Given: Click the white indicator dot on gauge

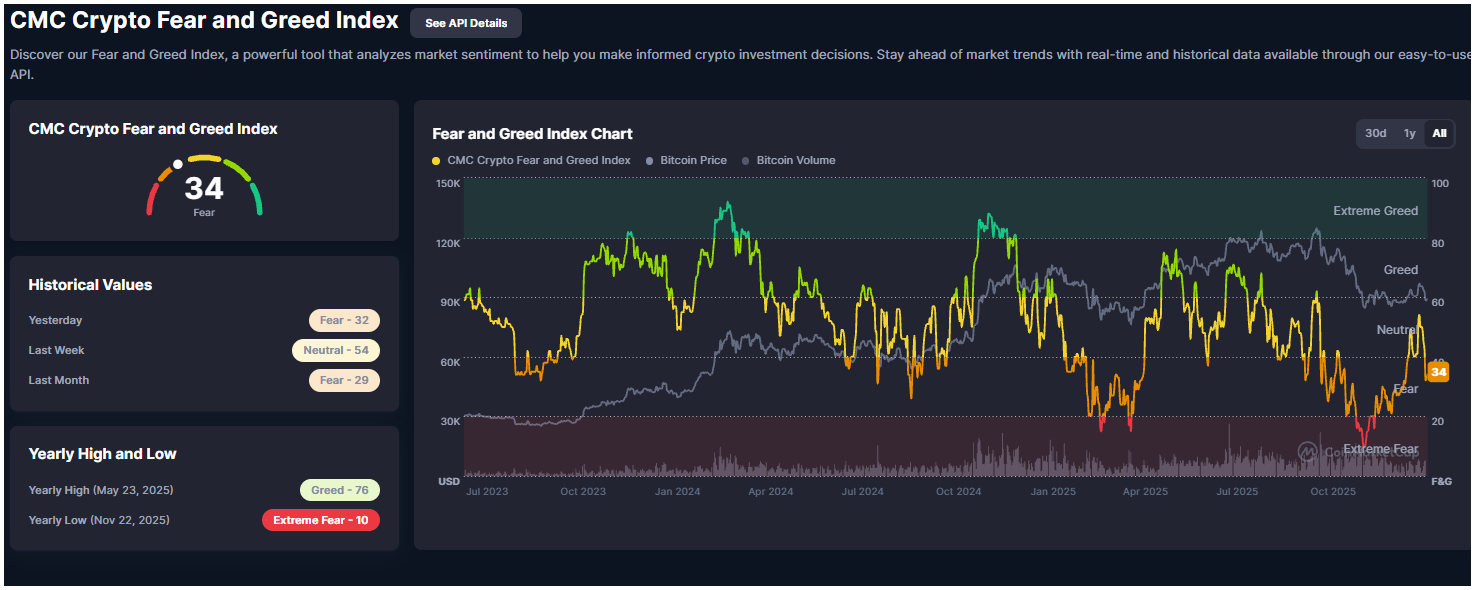Looking at the screenshot, I should pos(178,164).
